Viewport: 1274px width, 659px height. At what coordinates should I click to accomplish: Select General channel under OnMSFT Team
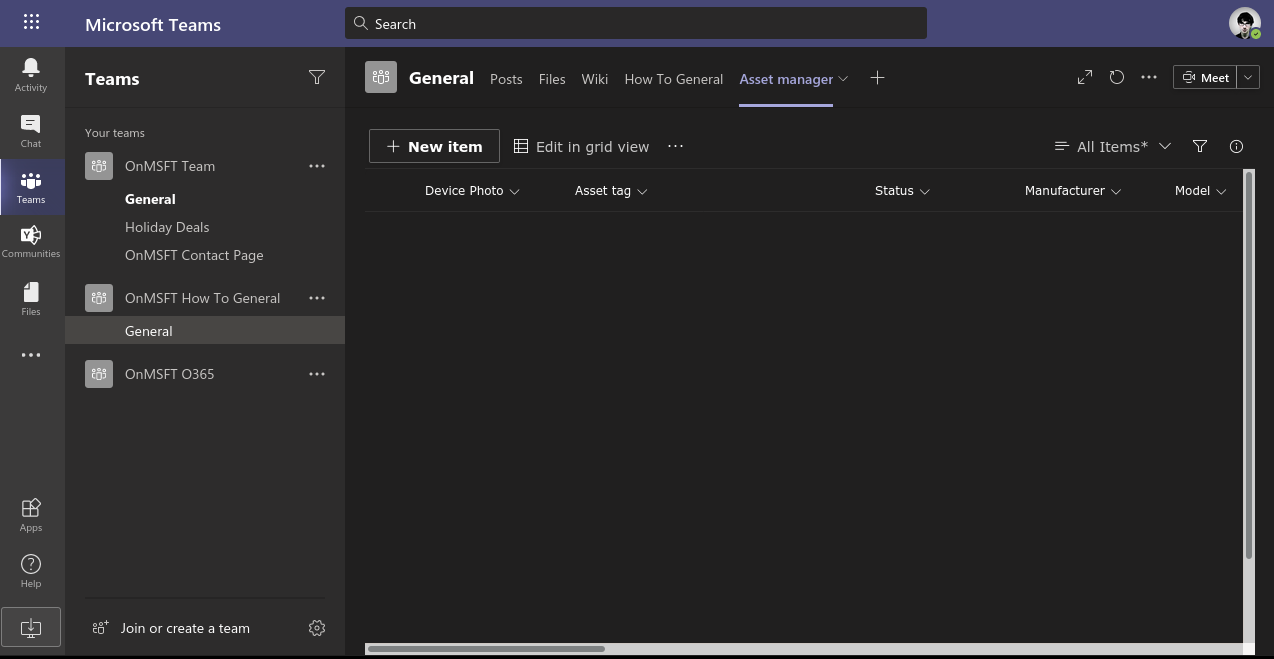point(150,199)
